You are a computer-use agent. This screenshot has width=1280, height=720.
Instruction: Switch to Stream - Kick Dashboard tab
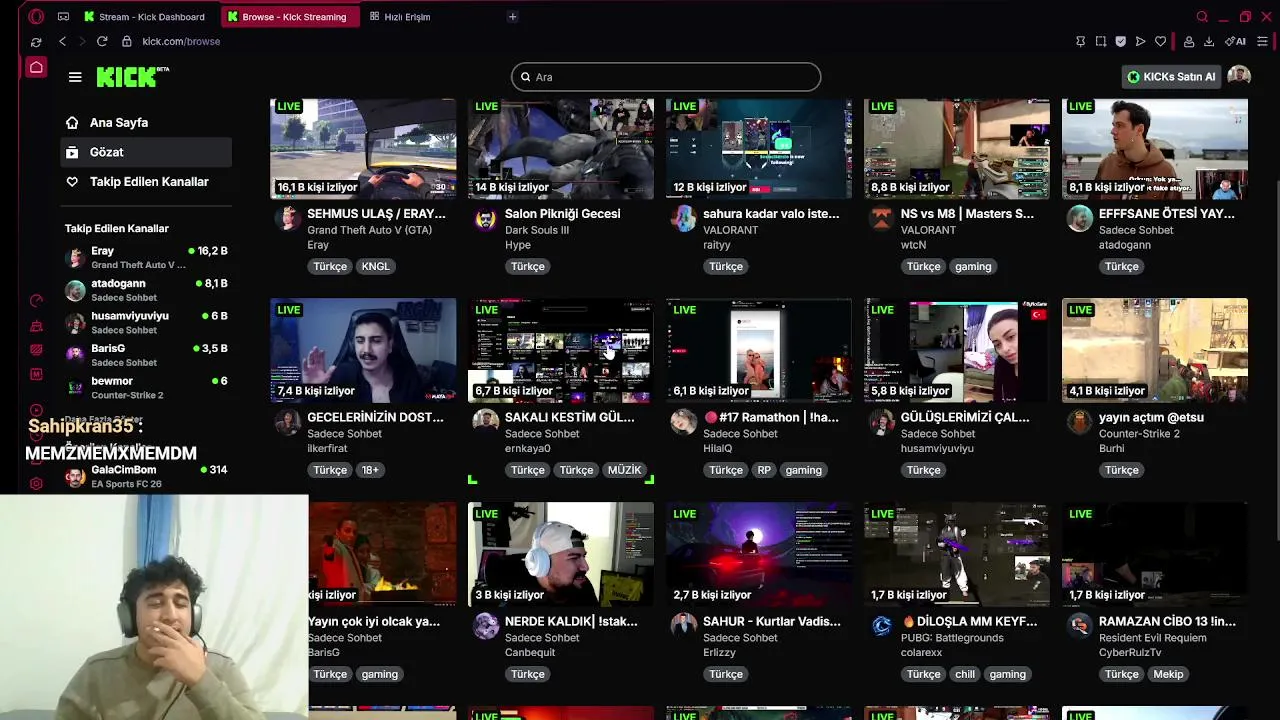coord(145,16)
